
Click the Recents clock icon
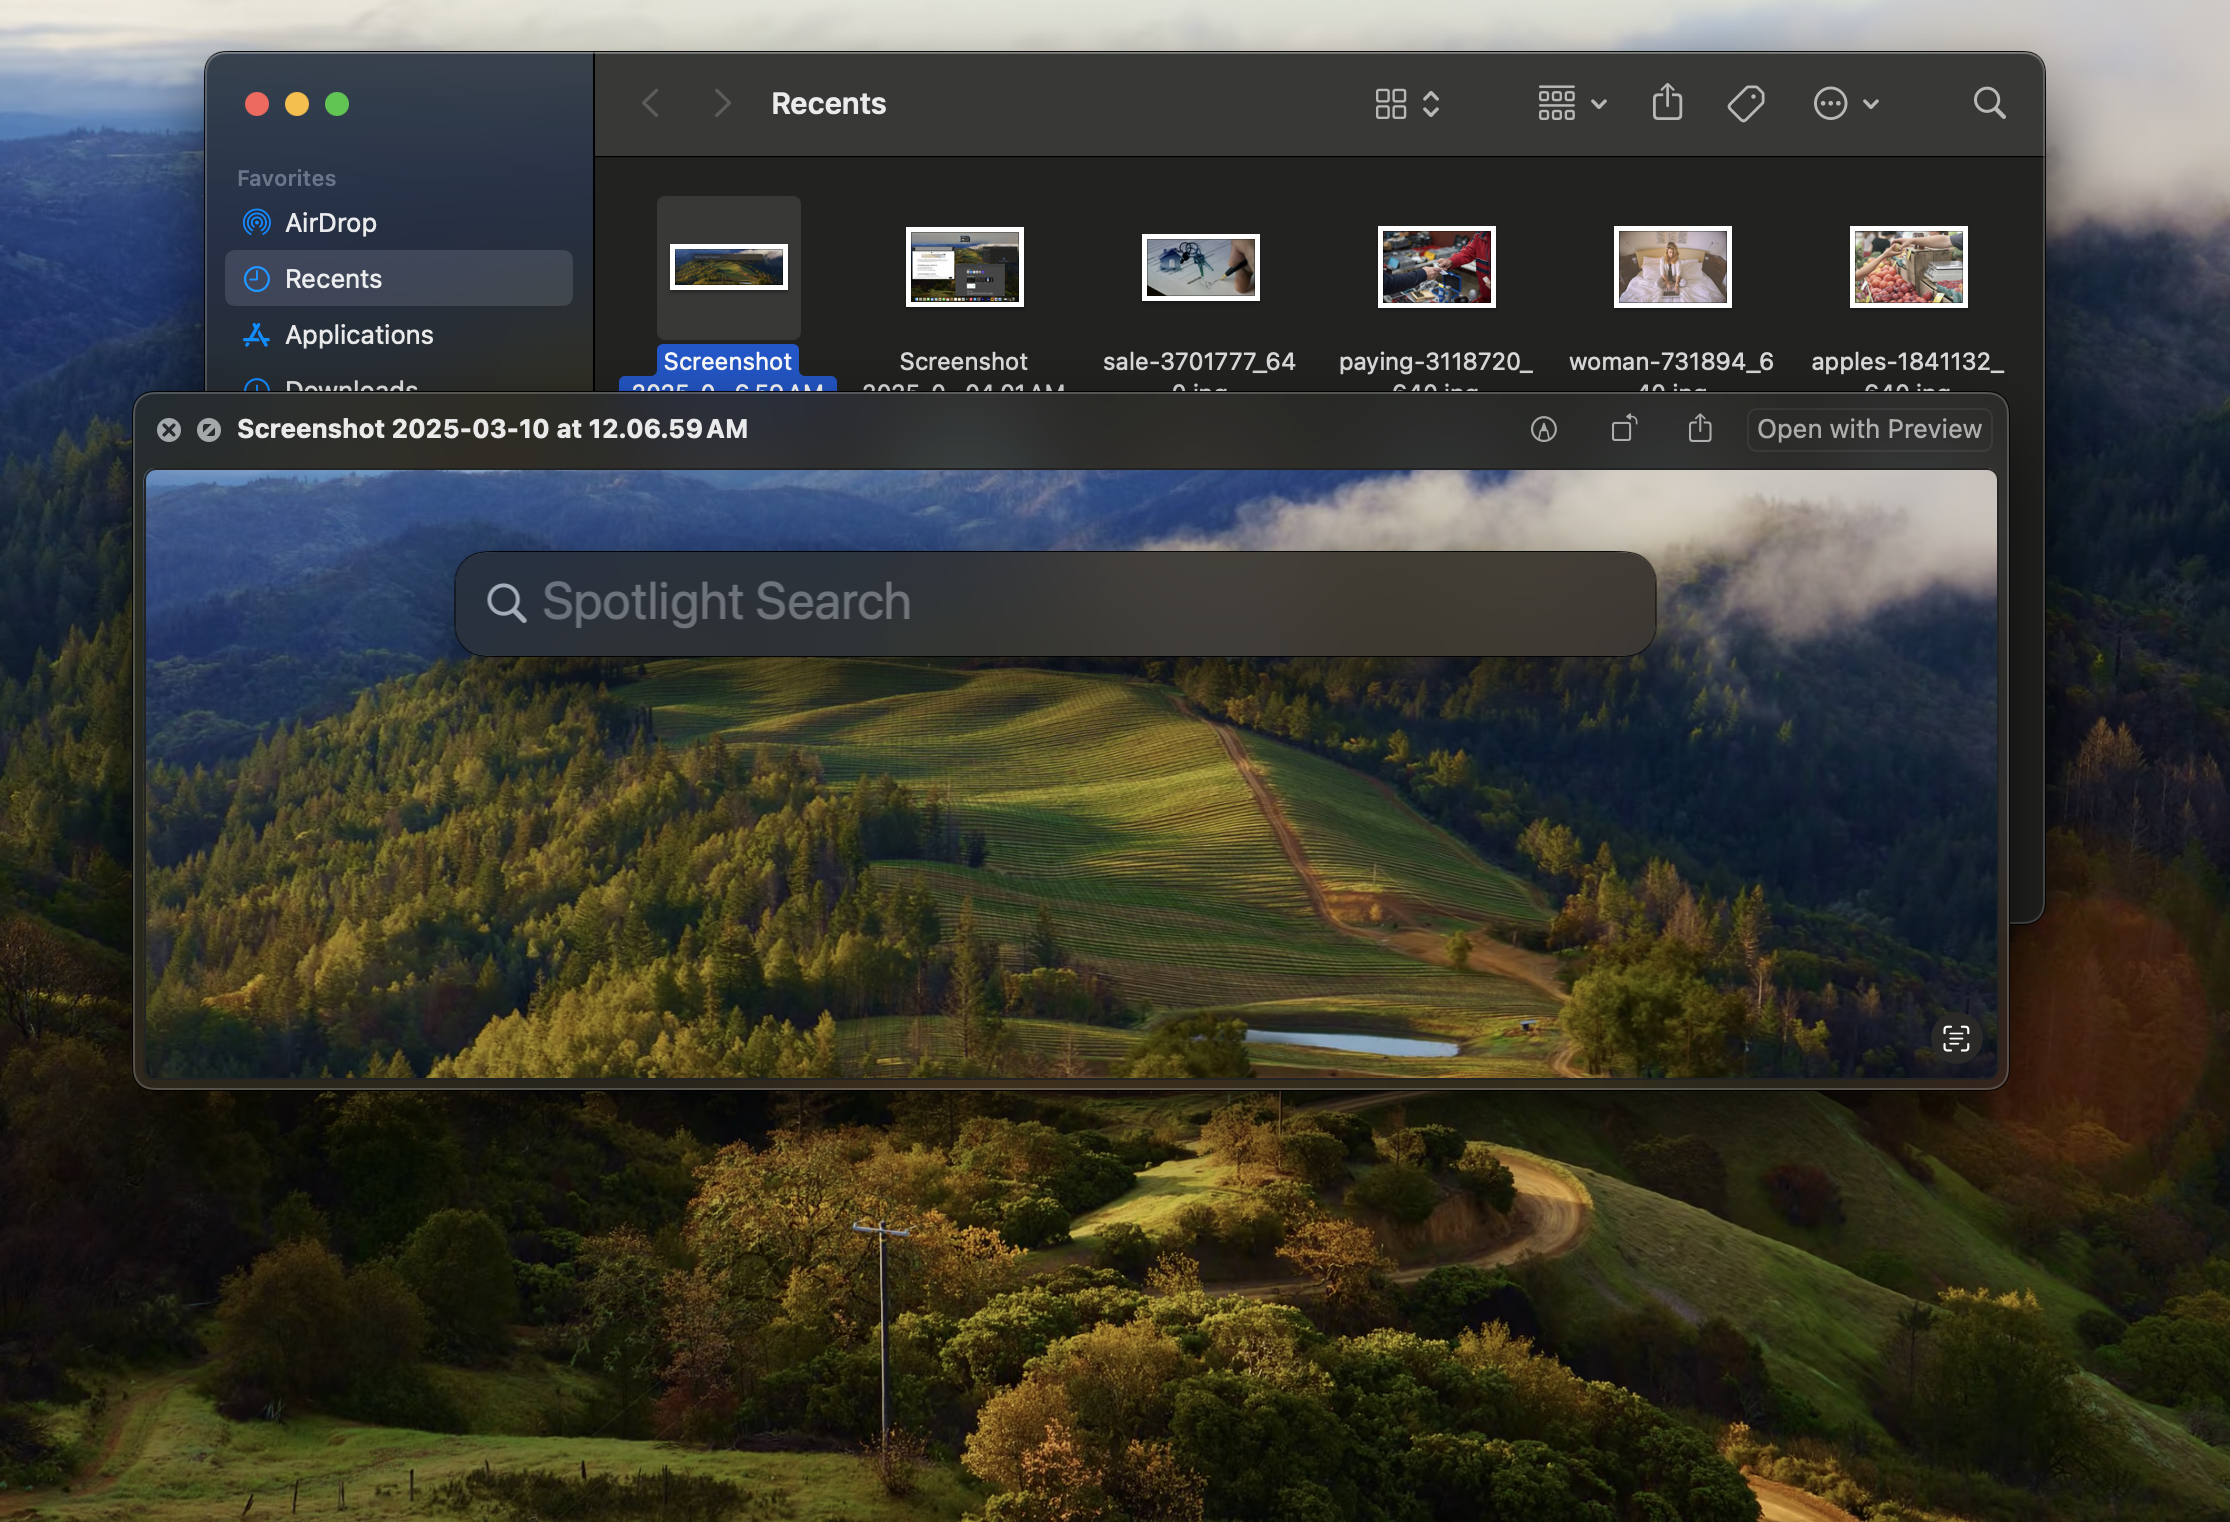pos(257,279)
